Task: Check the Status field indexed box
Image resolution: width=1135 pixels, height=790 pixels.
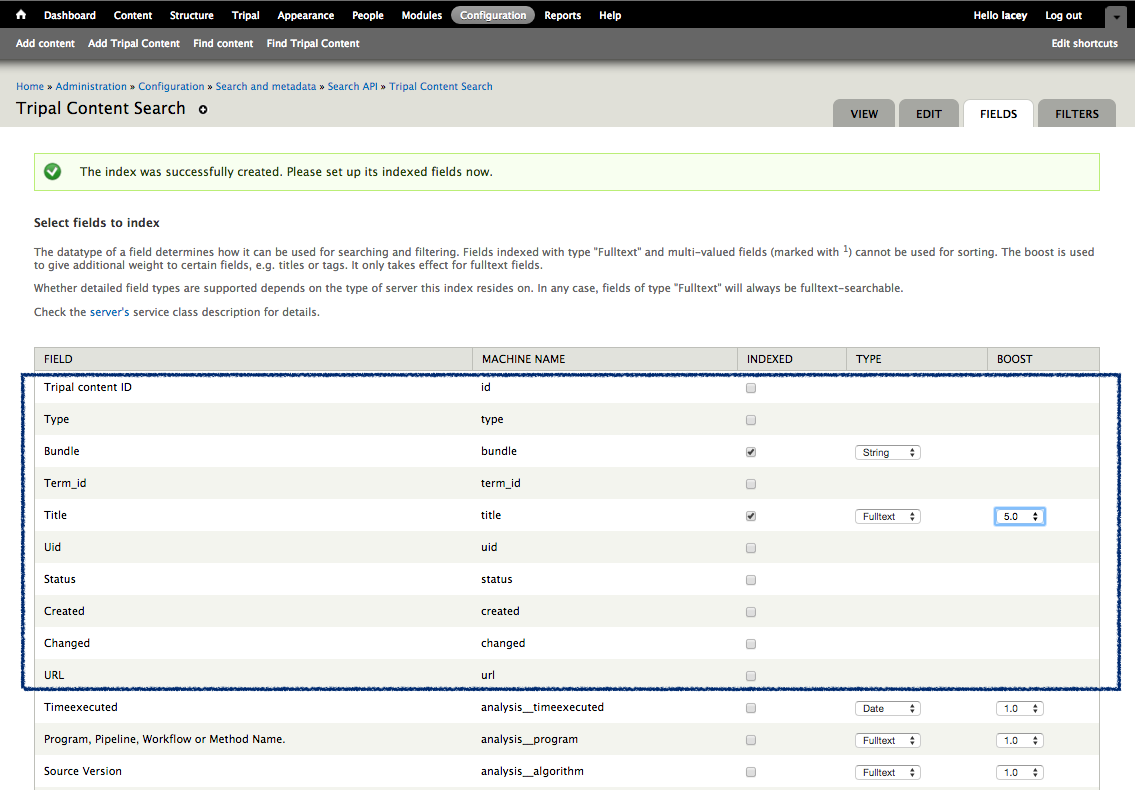Action: pos(751,580)
